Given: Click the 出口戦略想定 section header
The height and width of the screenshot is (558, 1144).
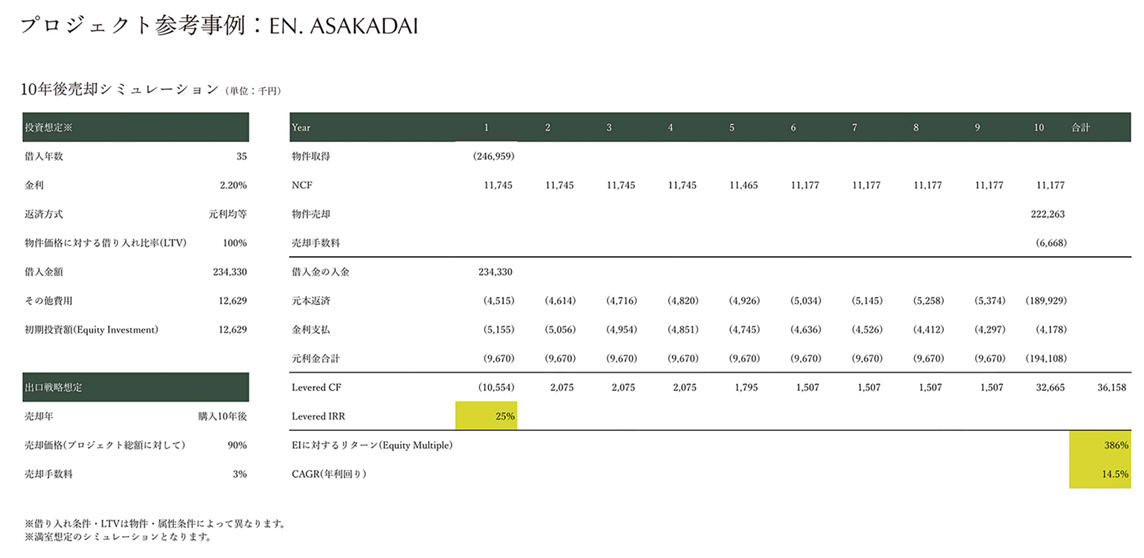Looking at the screenshot, I should click(135, 387).
